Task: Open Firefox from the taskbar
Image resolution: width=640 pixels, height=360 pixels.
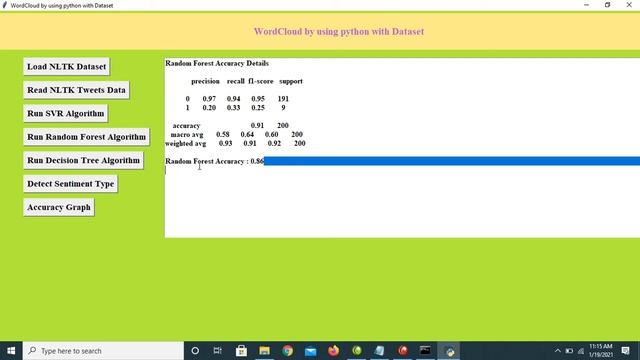Action: 333,351
